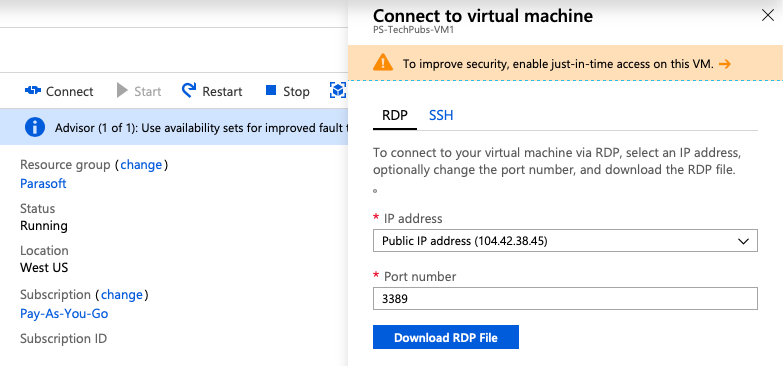Image resolution: width=783 pixels, height=366 pixels.
Task: Click the blue Advisor info icon
Action: [x=34, y=128]
